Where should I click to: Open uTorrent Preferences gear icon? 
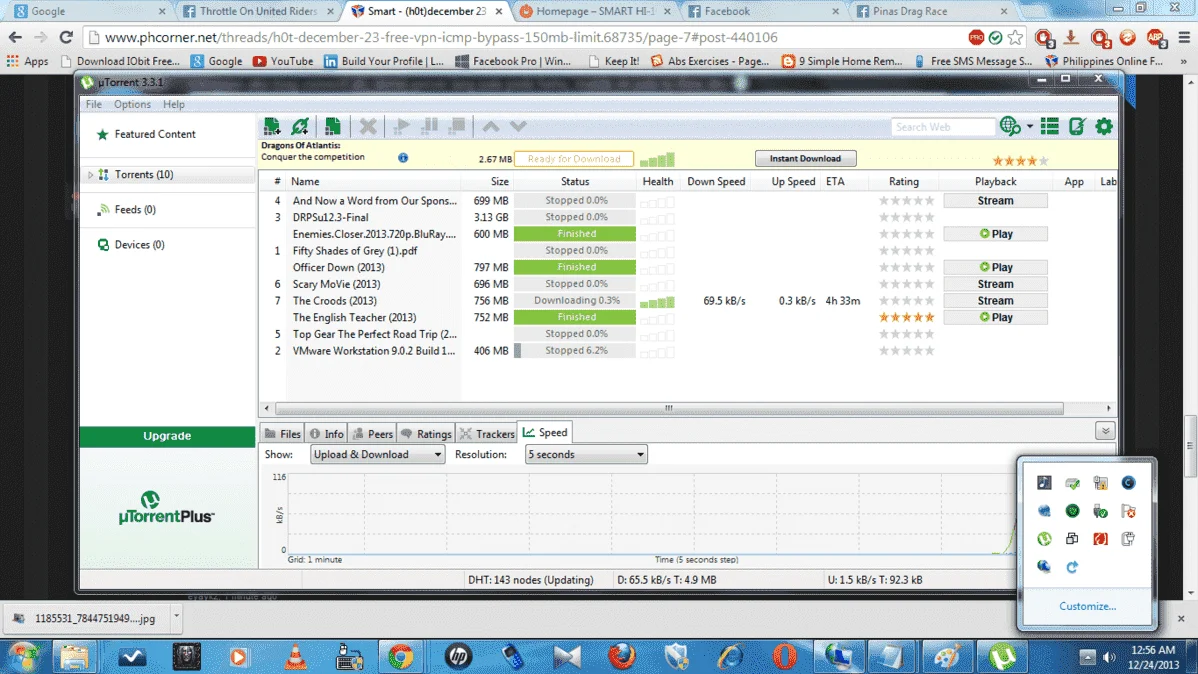pyautogui.click(x=1104, y=126)
